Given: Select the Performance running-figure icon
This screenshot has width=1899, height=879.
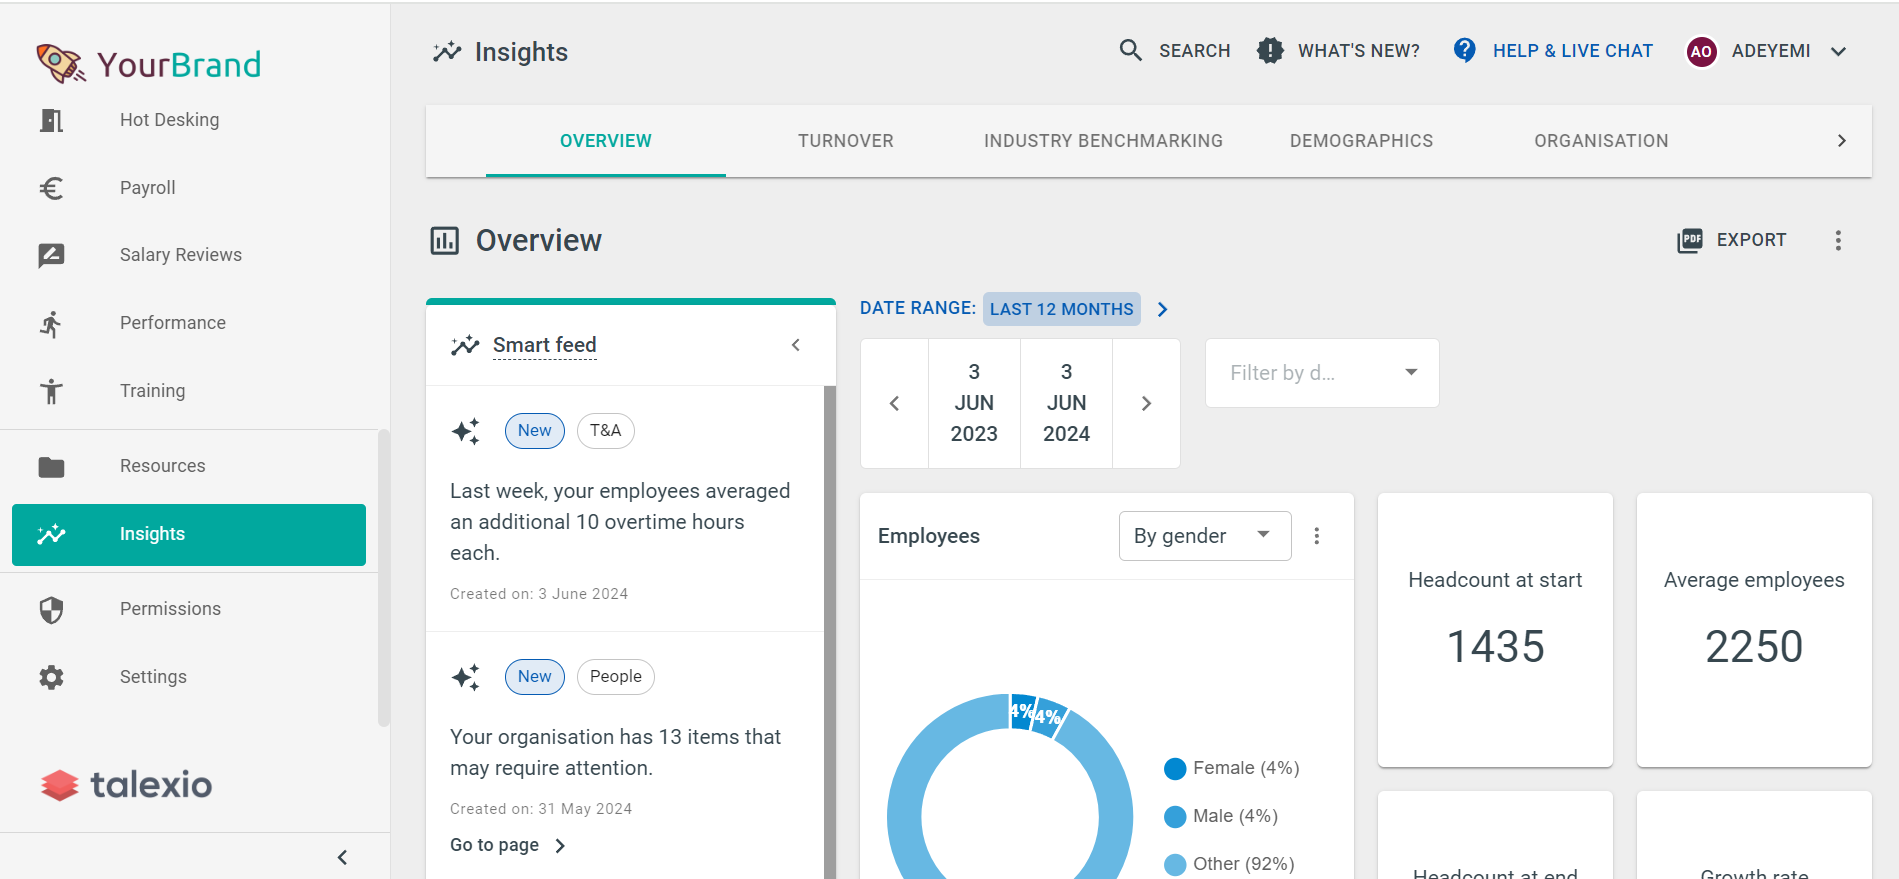Looking at the screenshot, I should [x=51, y=323].
